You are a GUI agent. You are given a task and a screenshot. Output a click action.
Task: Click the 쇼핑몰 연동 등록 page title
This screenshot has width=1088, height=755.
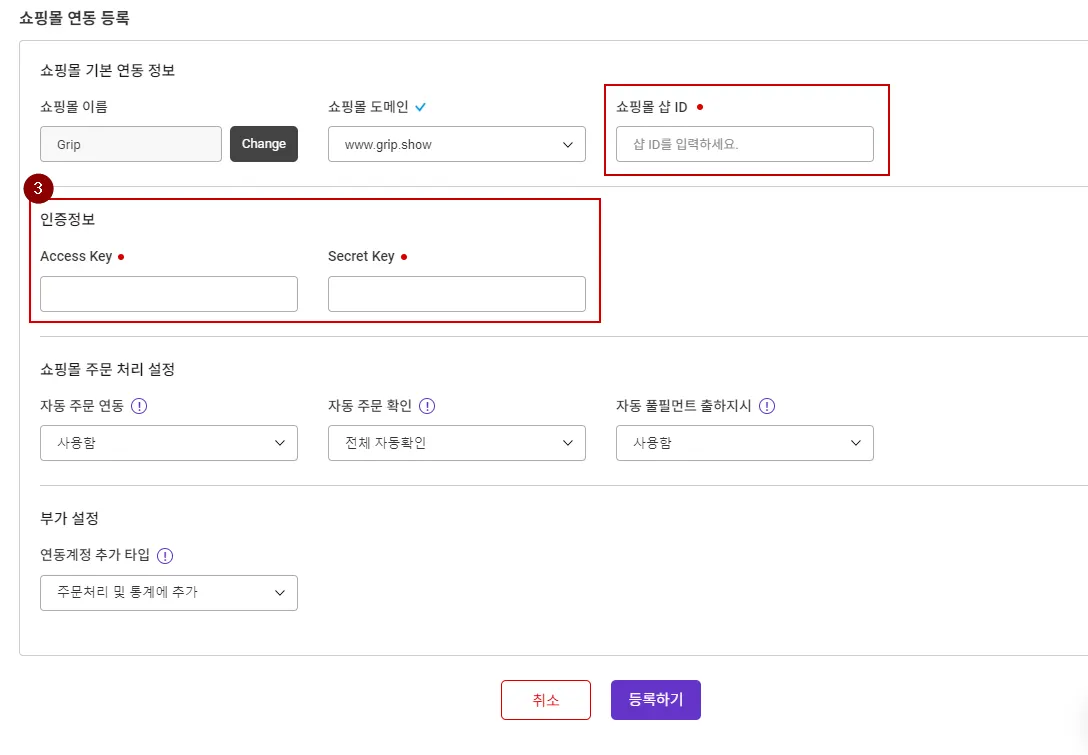[74, 17]
